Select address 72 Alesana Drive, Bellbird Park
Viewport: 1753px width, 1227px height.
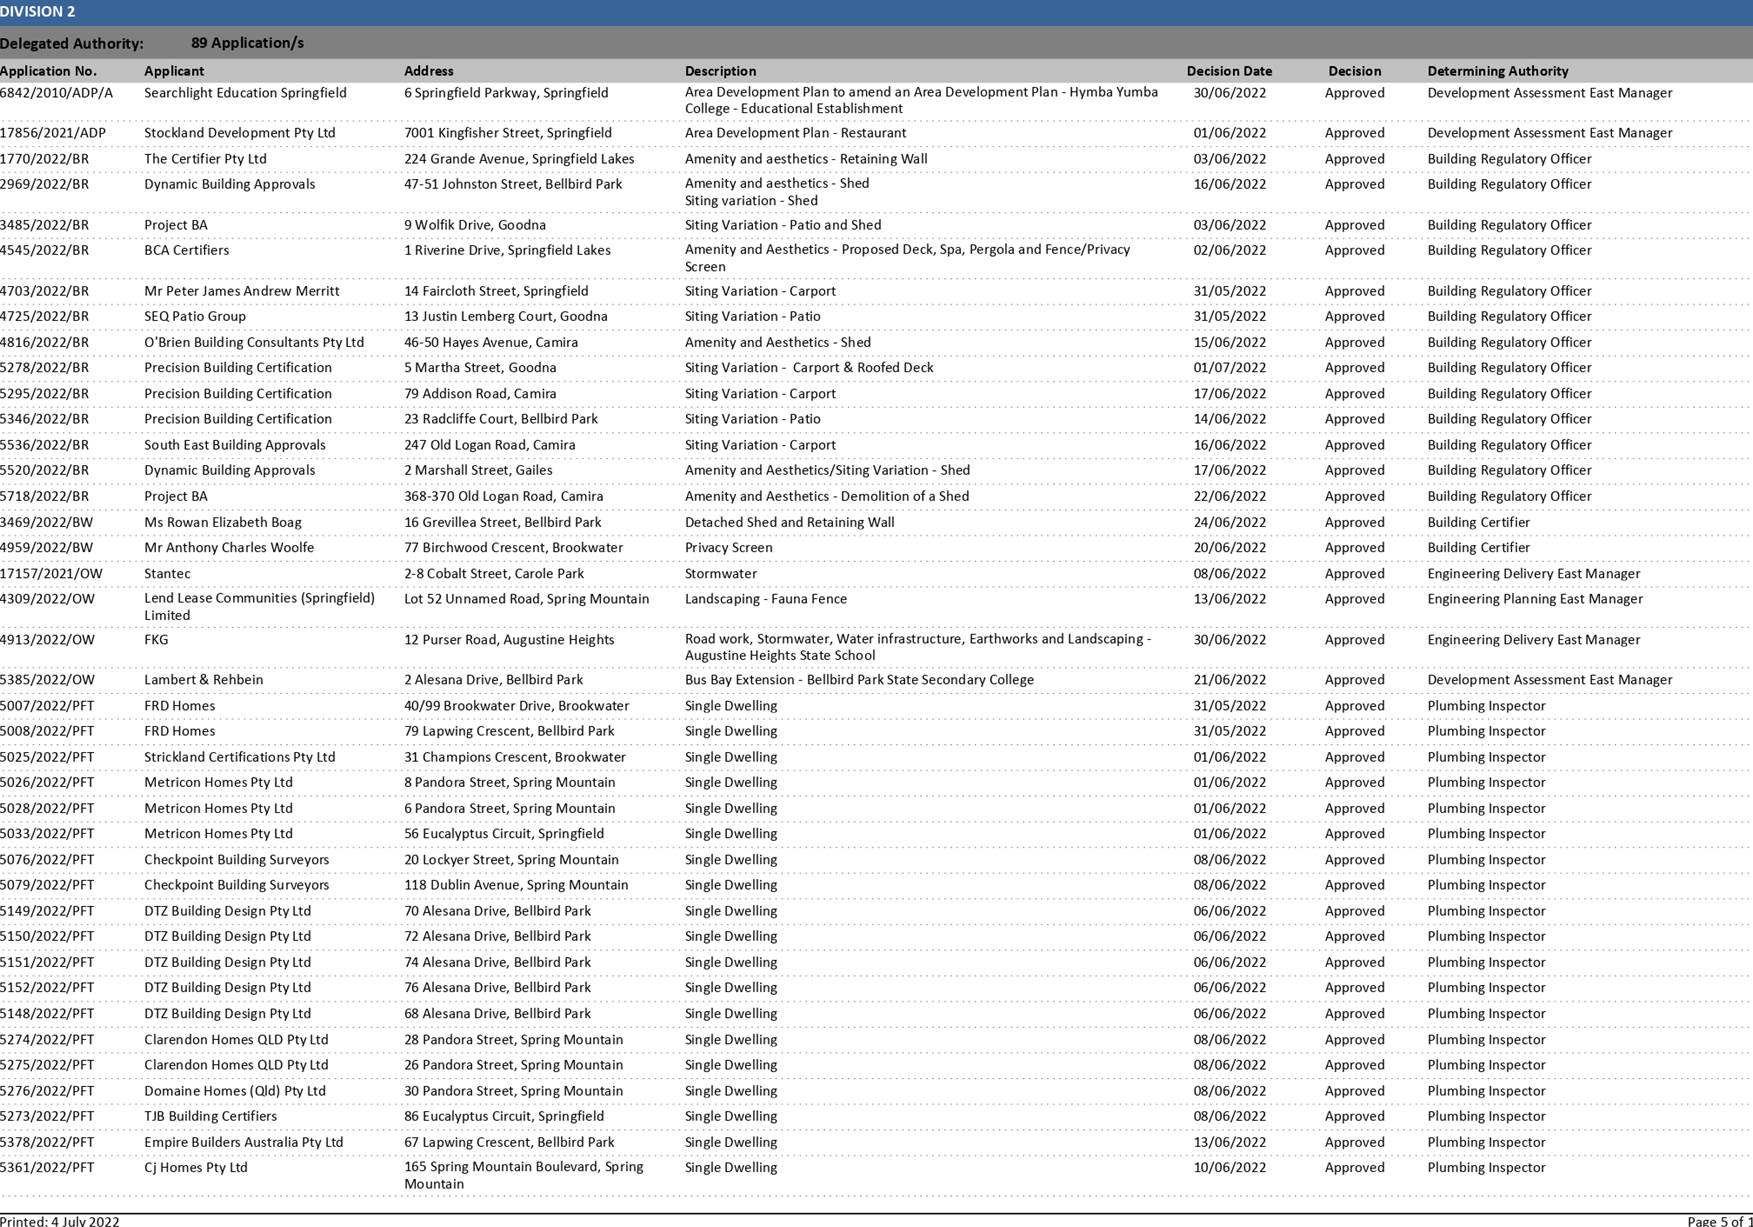pos(497,936)
